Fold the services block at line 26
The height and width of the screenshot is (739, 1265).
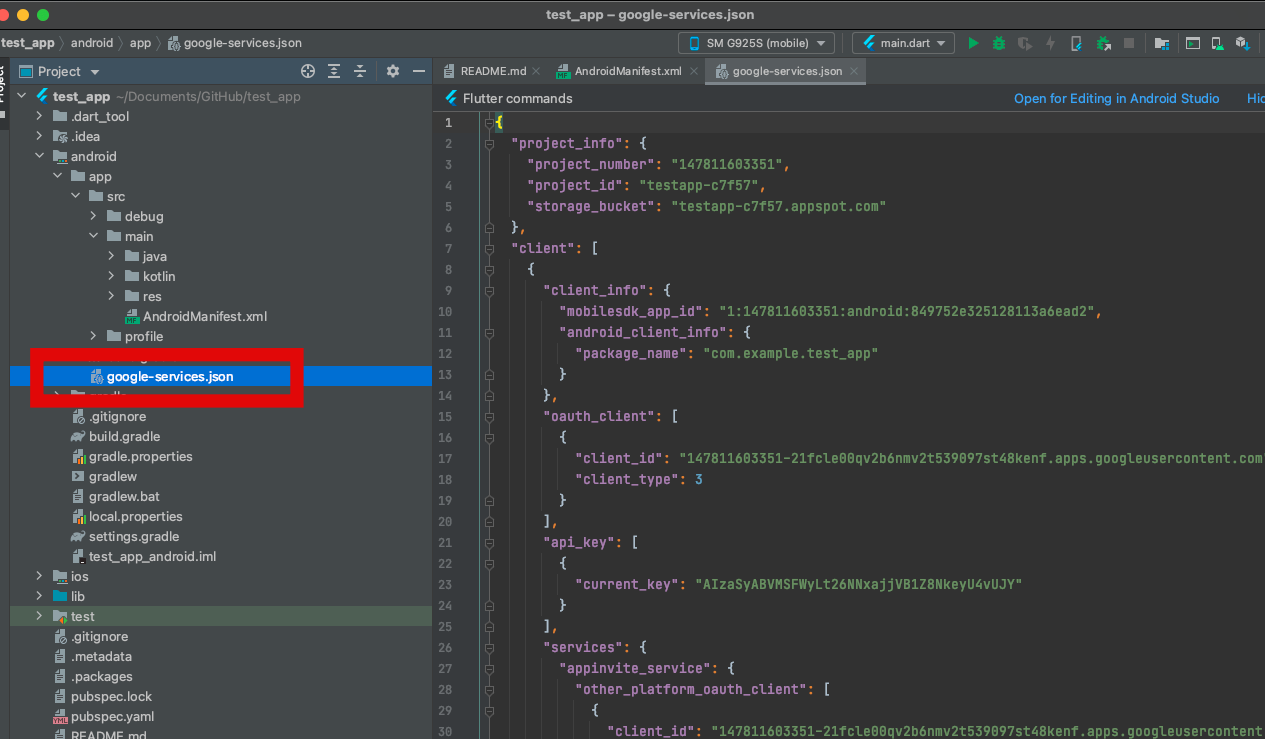pos(489,647)
